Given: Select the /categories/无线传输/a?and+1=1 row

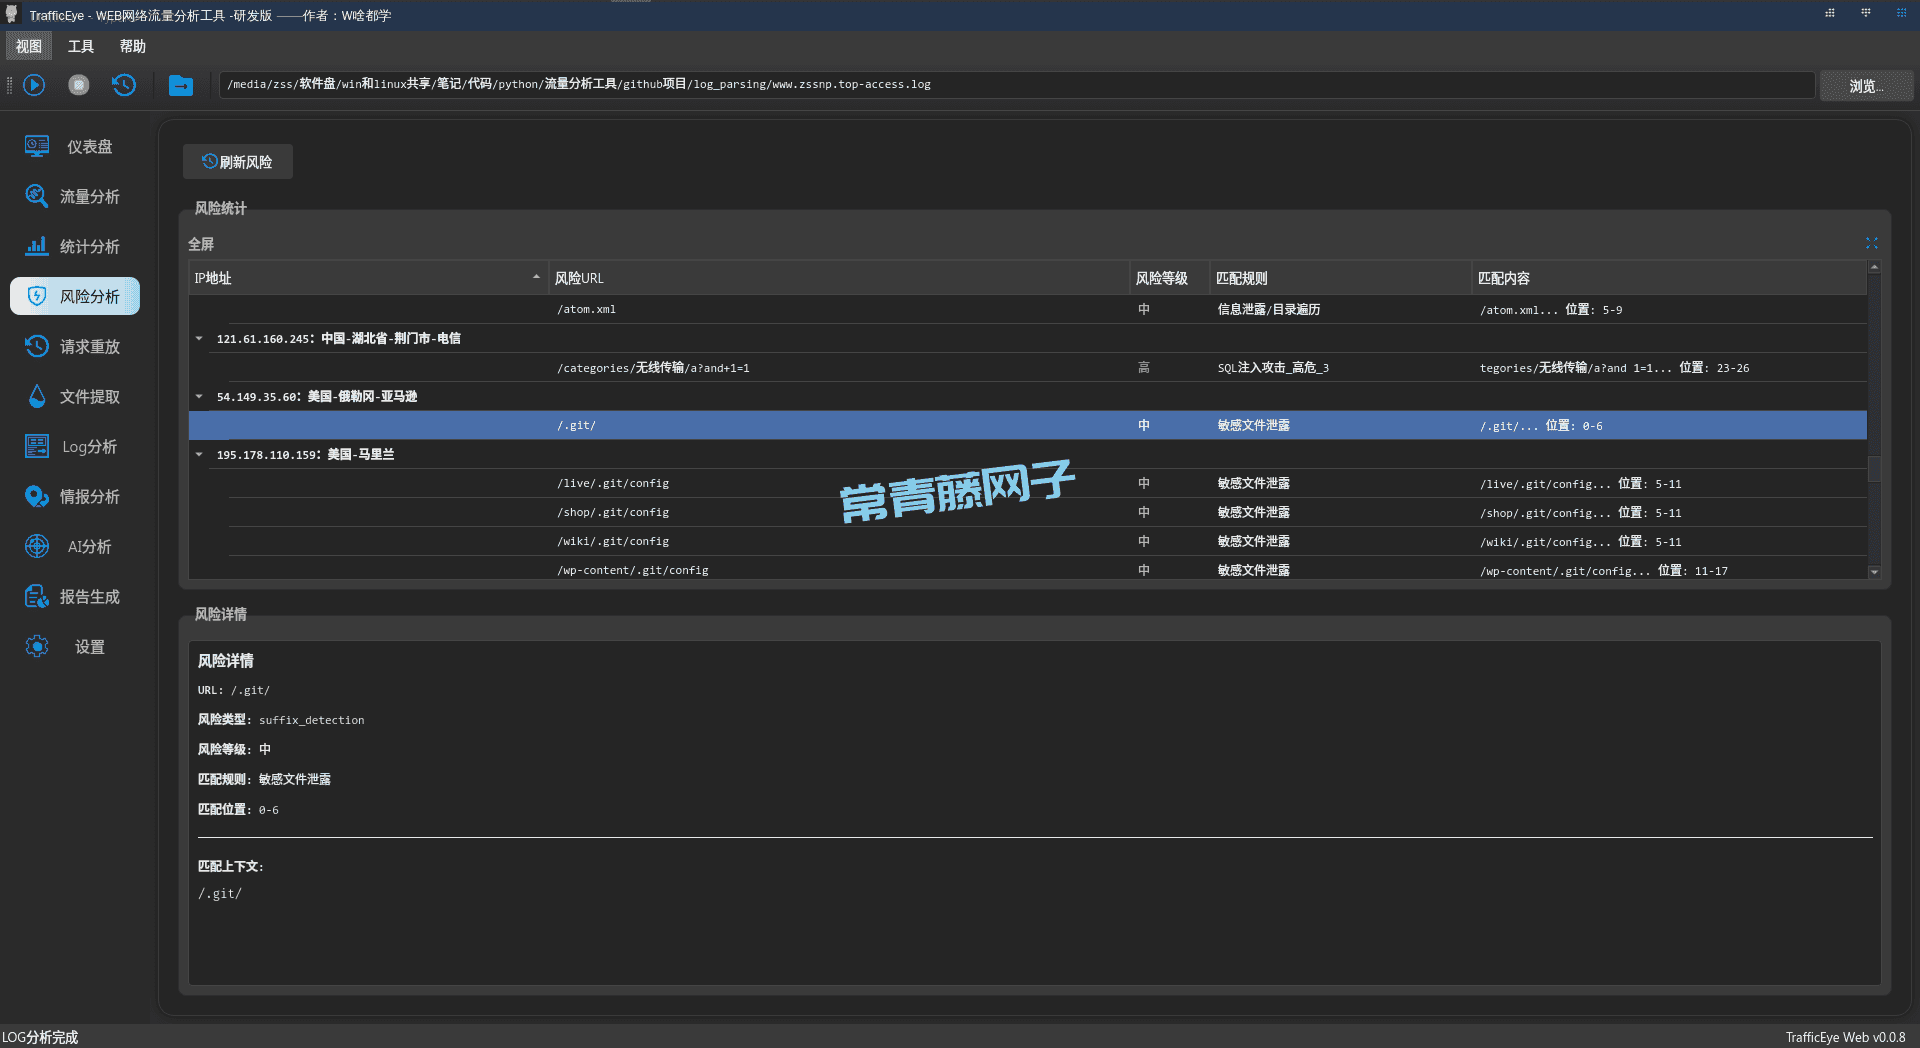Looking at the screenshot, I should (x=1027, y=368).
